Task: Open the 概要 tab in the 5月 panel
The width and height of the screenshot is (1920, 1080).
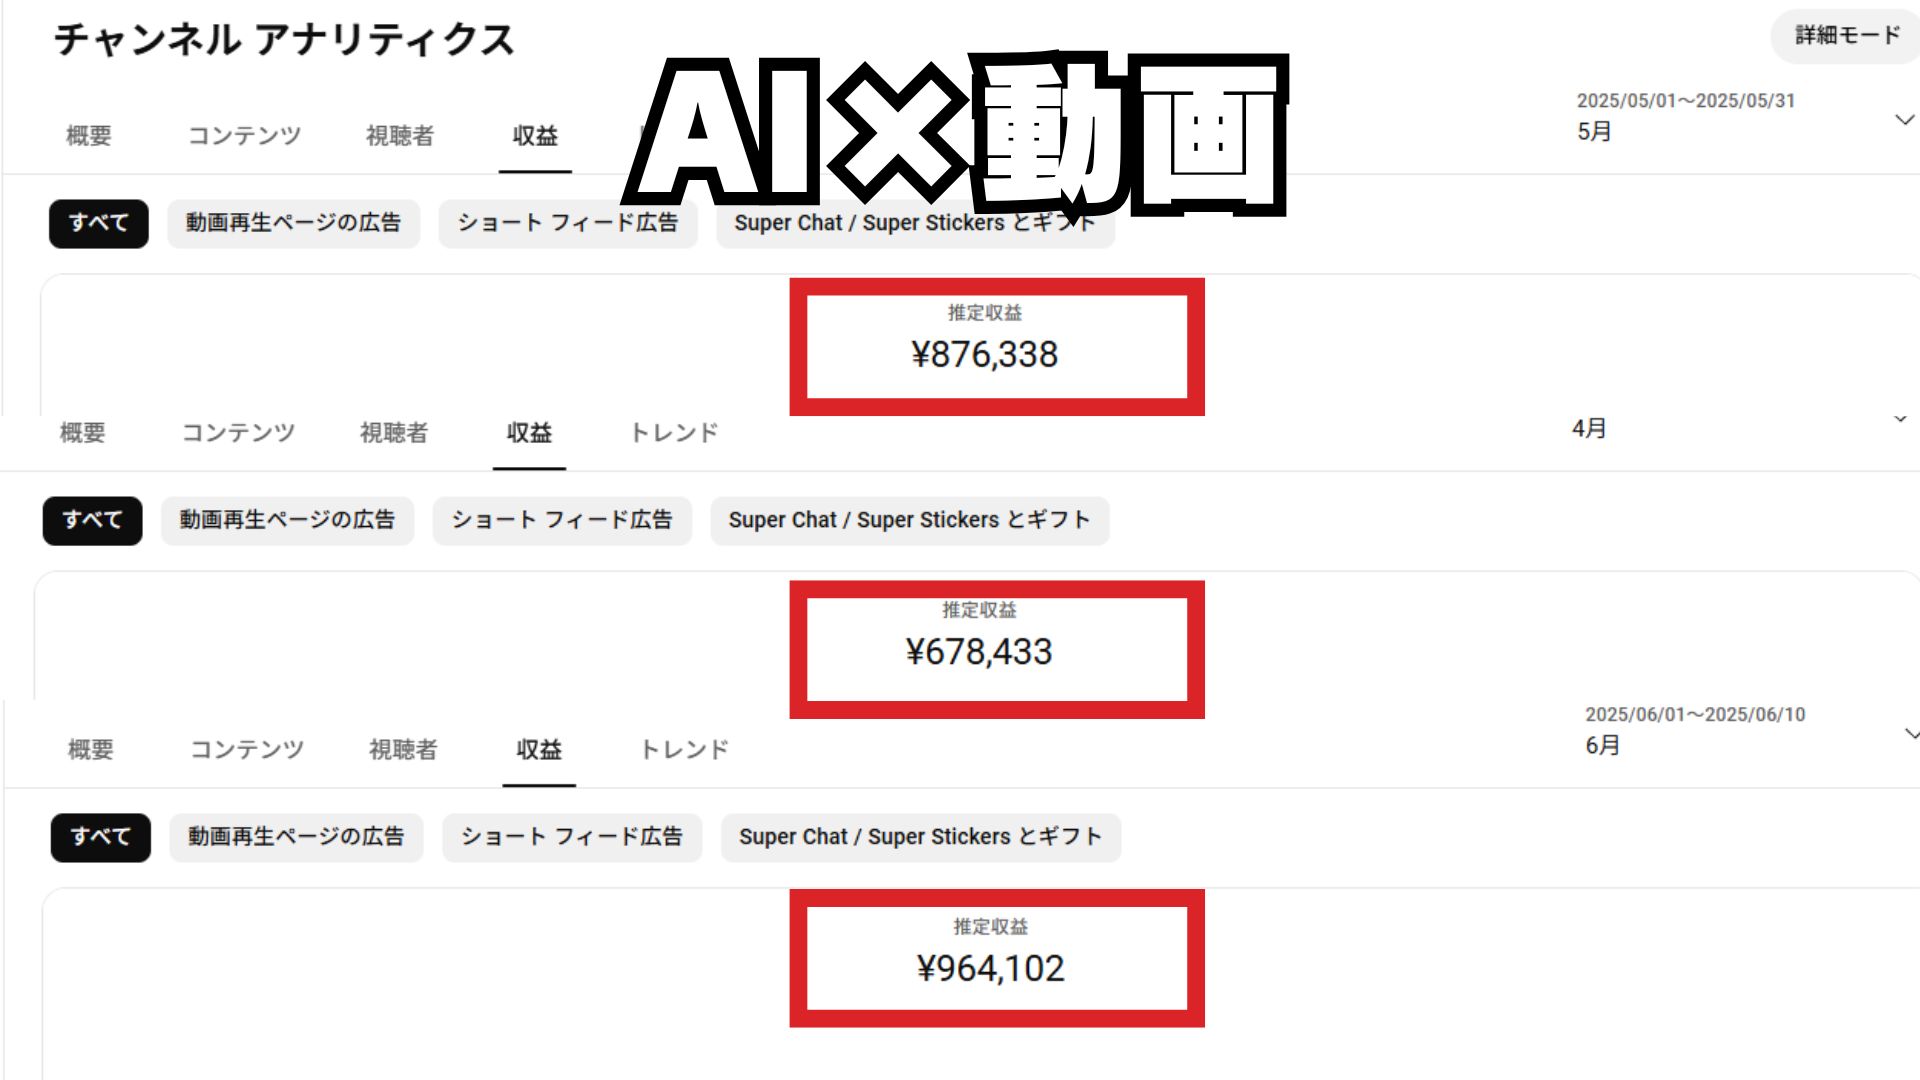Action: click(89, 136)
